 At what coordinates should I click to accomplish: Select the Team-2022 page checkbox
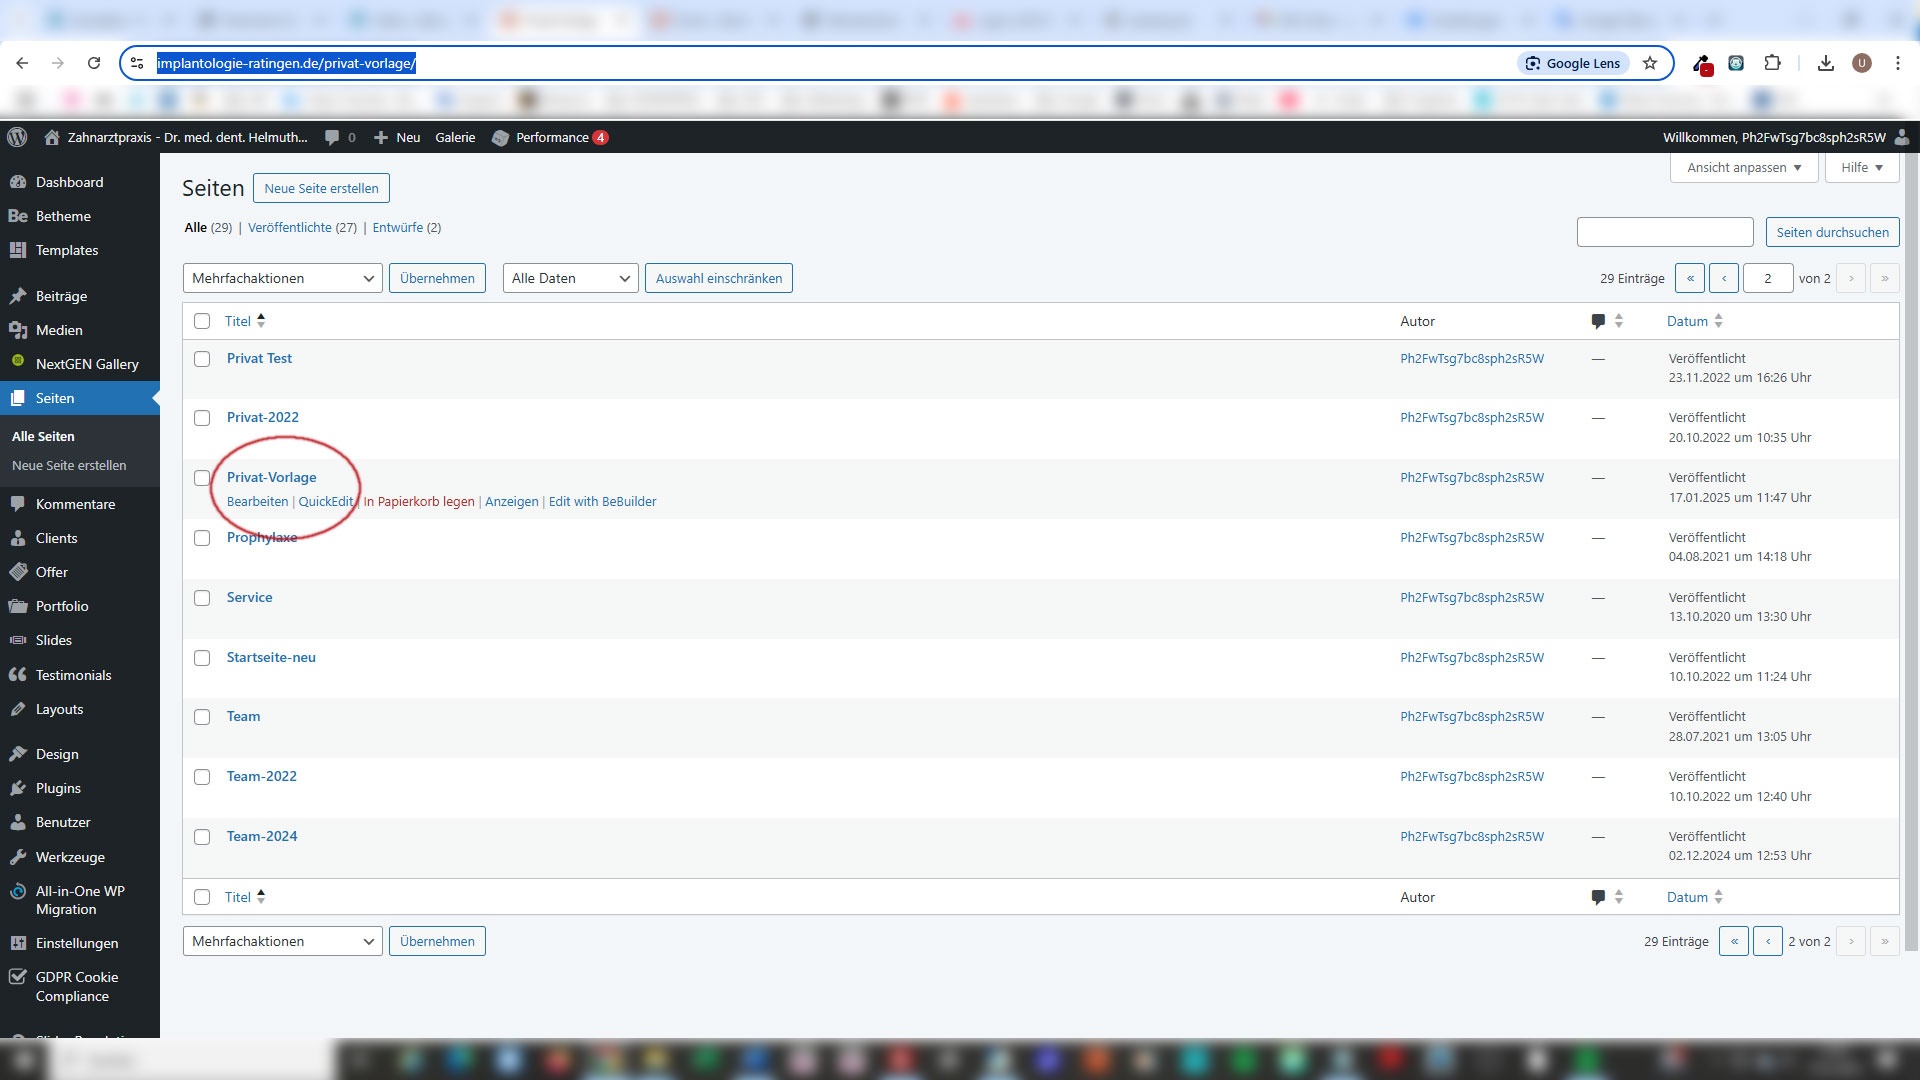pos(202,777)
